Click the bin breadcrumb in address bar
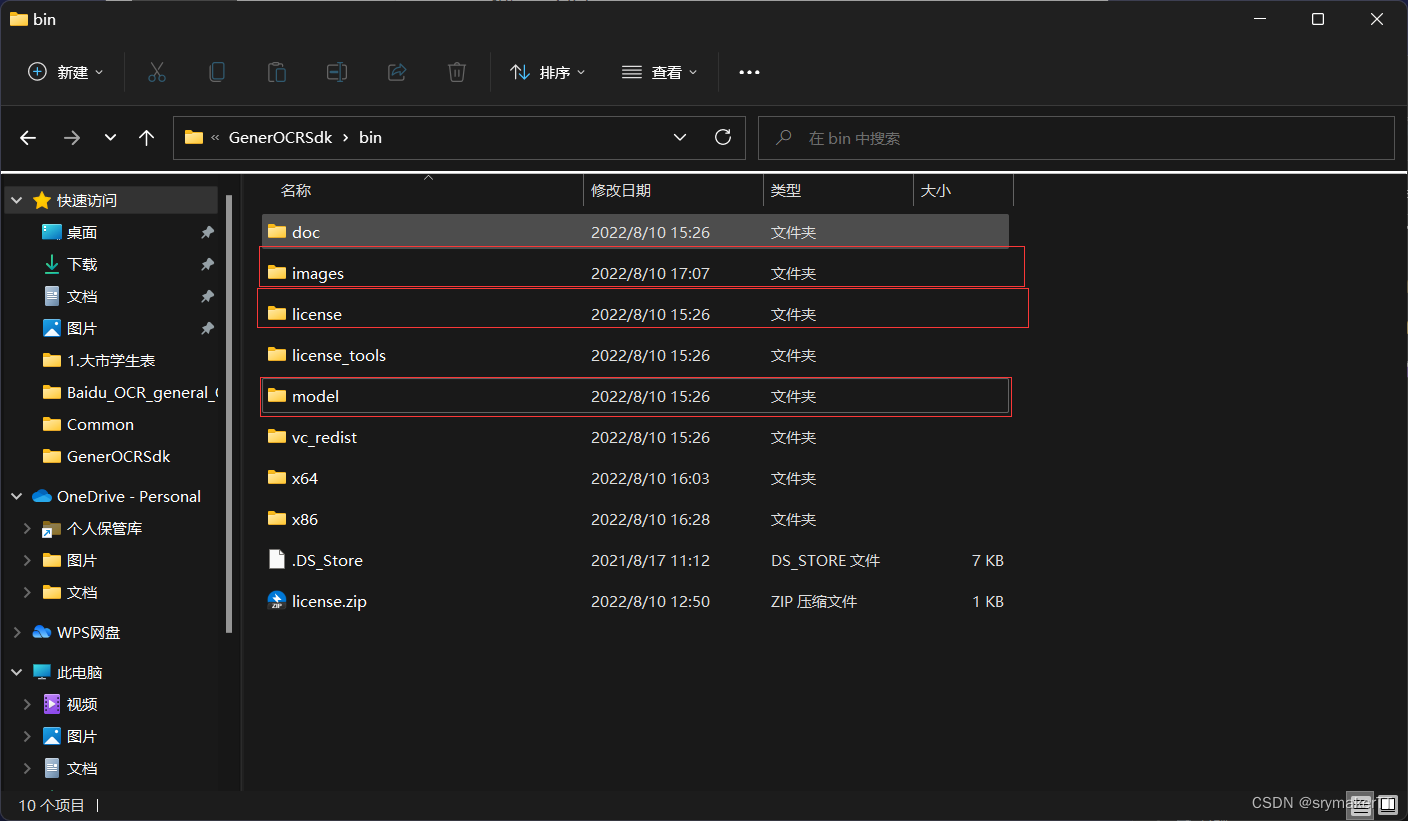This screenshot has height=821, width=1408. tap(370, 138)
